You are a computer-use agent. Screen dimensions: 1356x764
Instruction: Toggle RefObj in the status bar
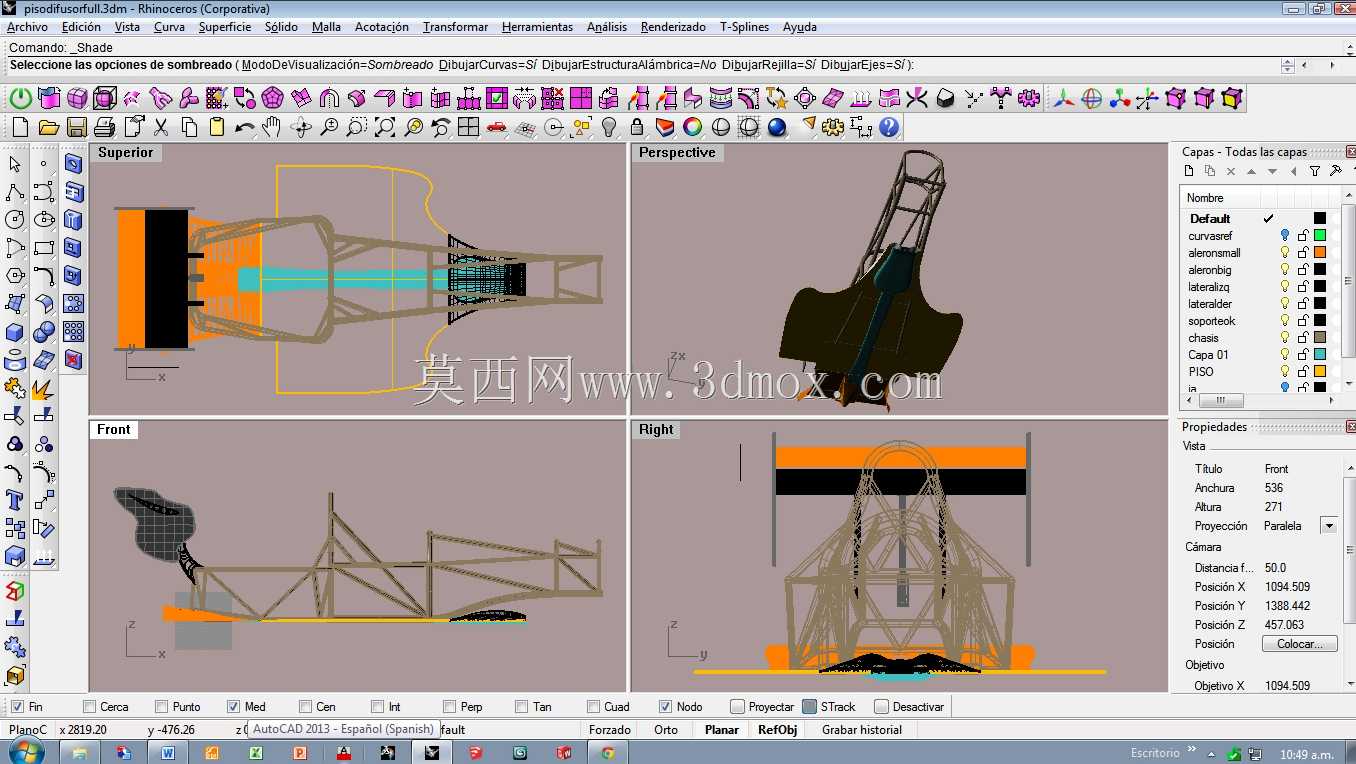[x=778, y=730]
